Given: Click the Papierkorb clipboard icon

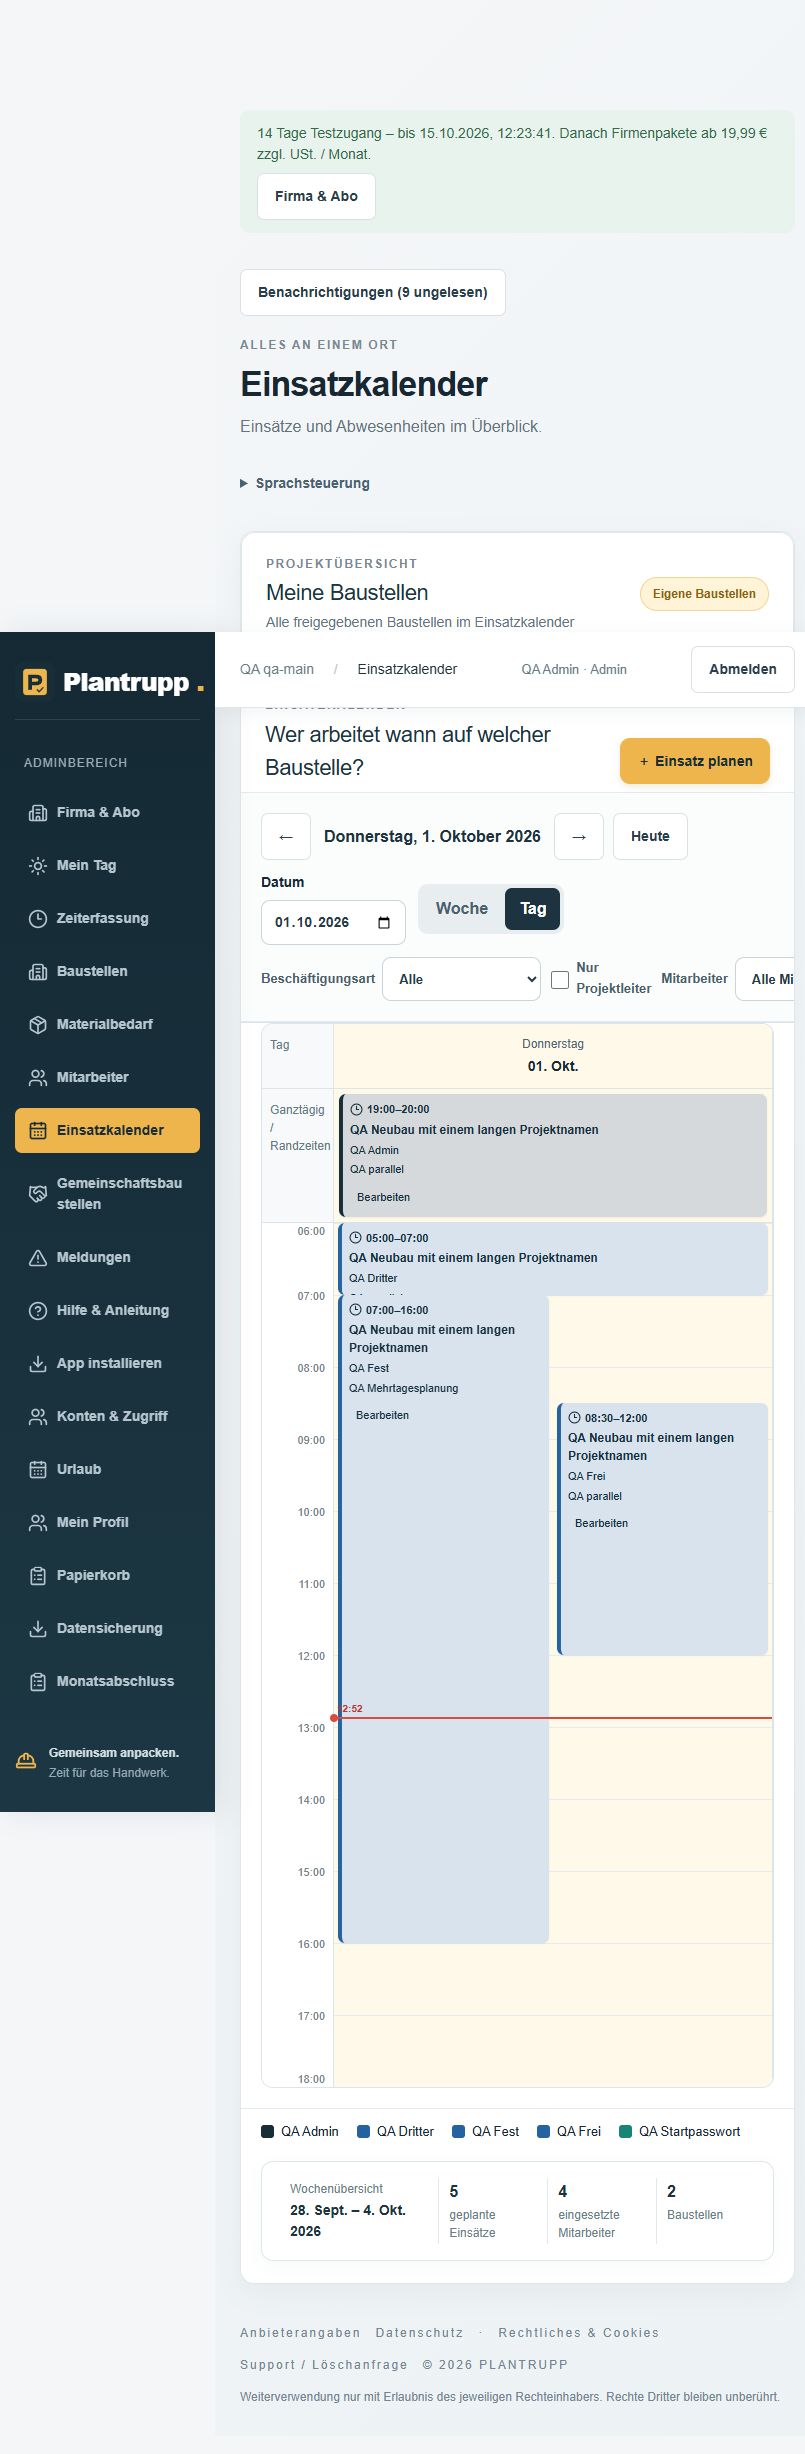Looking at the screenshot, I should pos(38,1576).
